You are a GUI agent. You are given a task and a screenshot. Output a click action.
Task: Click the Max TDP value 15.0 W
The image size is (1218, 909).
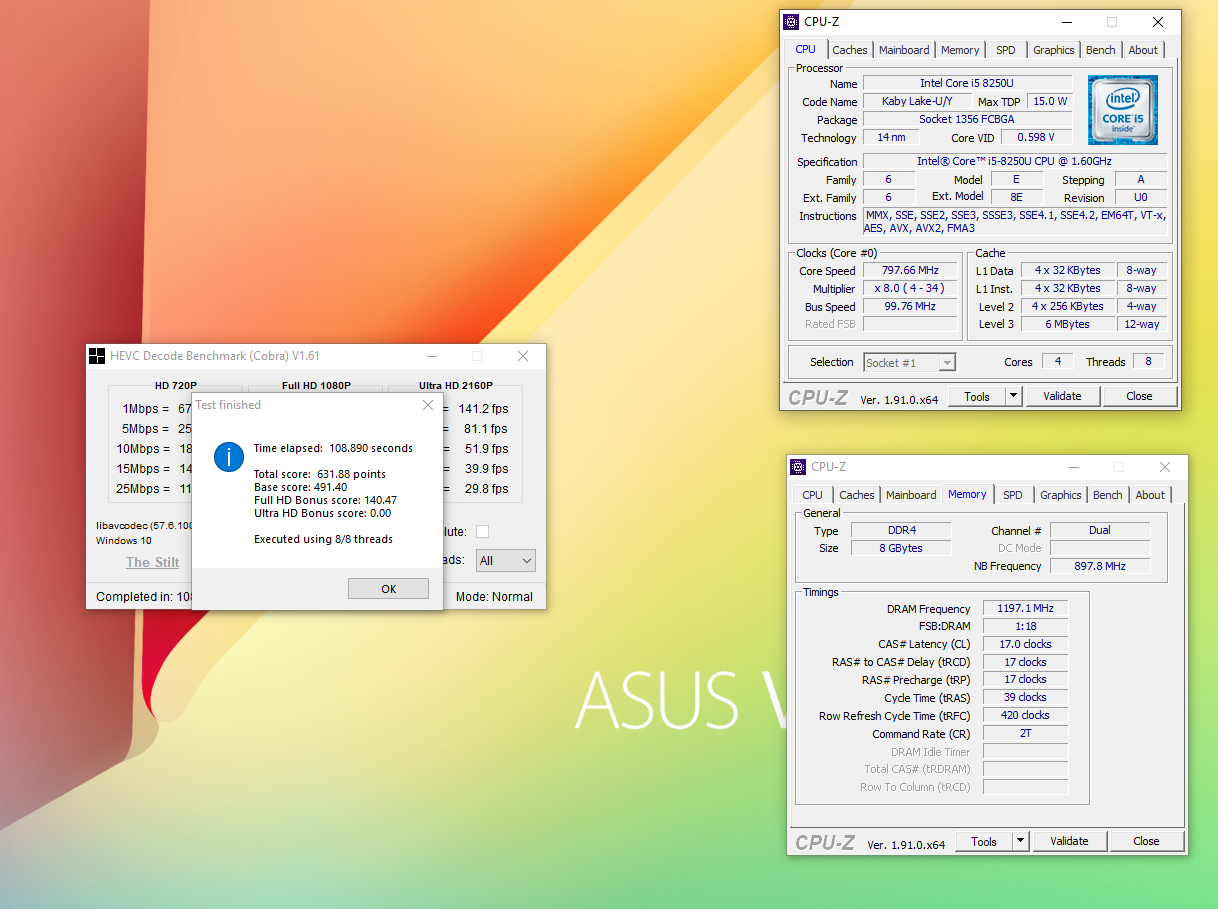[1050, 101]
